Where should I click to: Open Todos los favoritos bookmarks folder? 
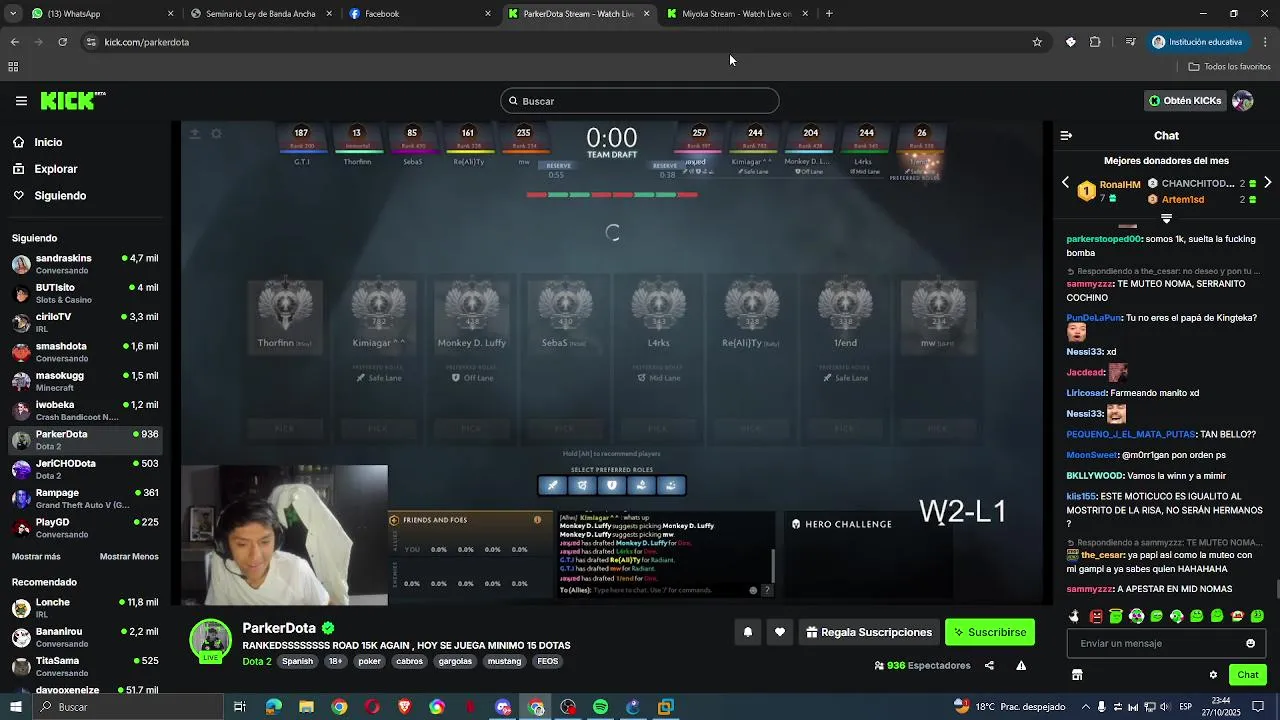pyautogui.click(x=1229, y=67)
